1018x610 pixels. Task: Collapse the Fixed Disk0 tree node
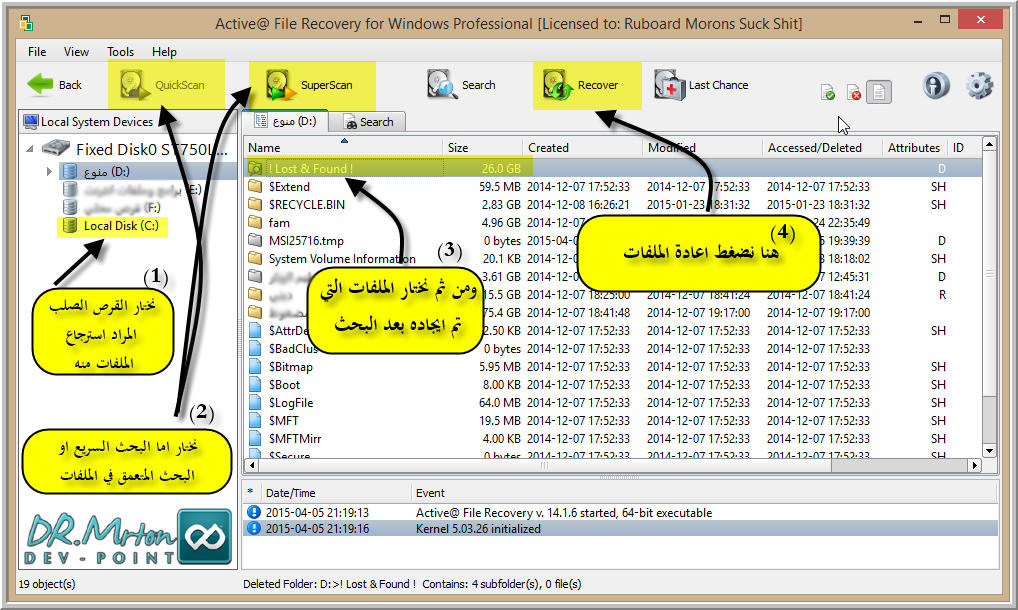30,149
